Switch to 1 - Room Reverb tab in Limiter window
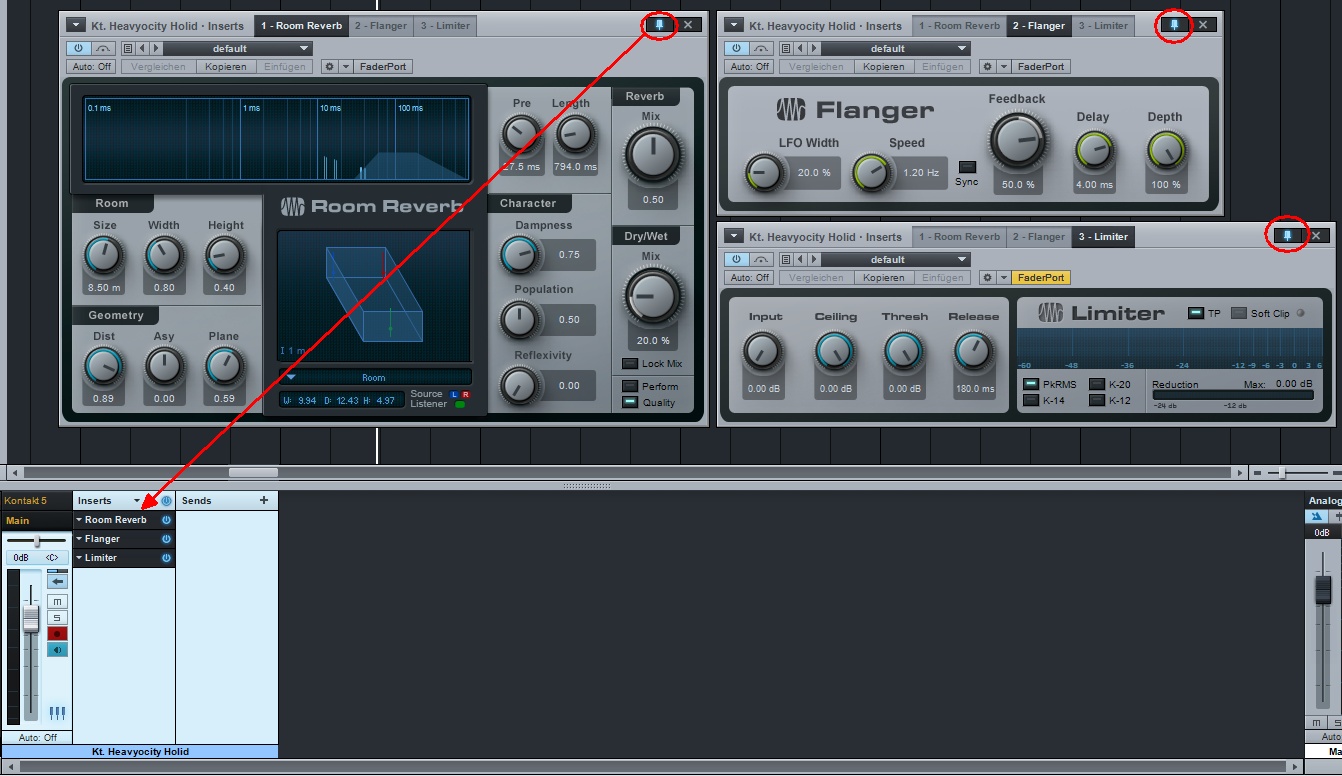Screen dimensions: 1342x776 [x=959, y=236]
